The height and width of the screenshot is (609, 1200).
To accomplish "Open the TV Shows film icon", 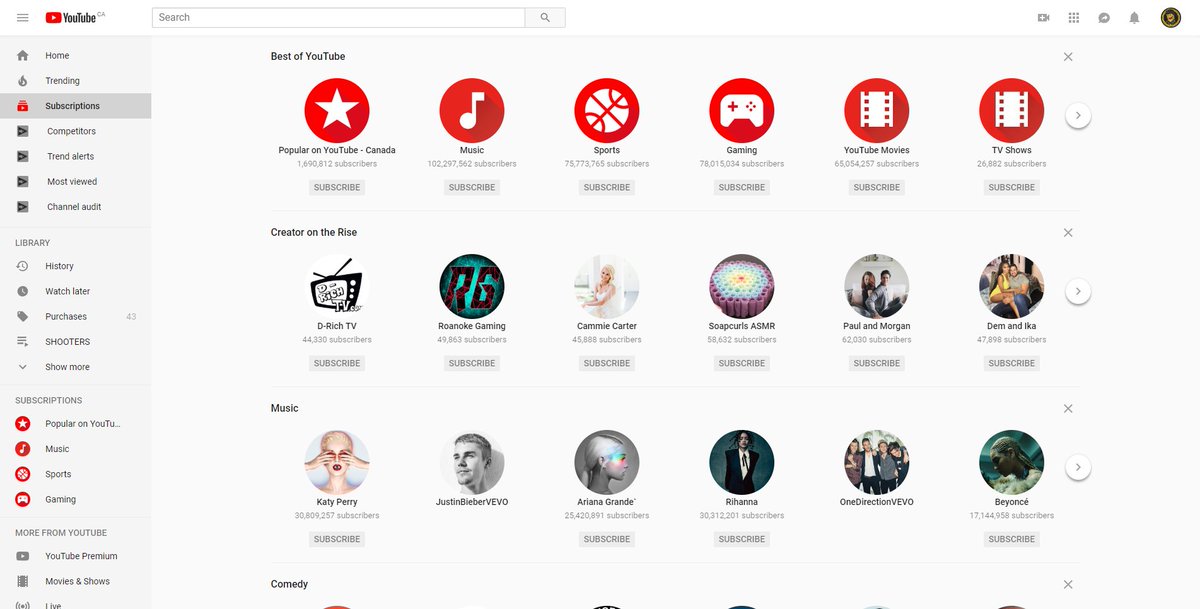I will pyautogui.click(x=1012, y=110).
